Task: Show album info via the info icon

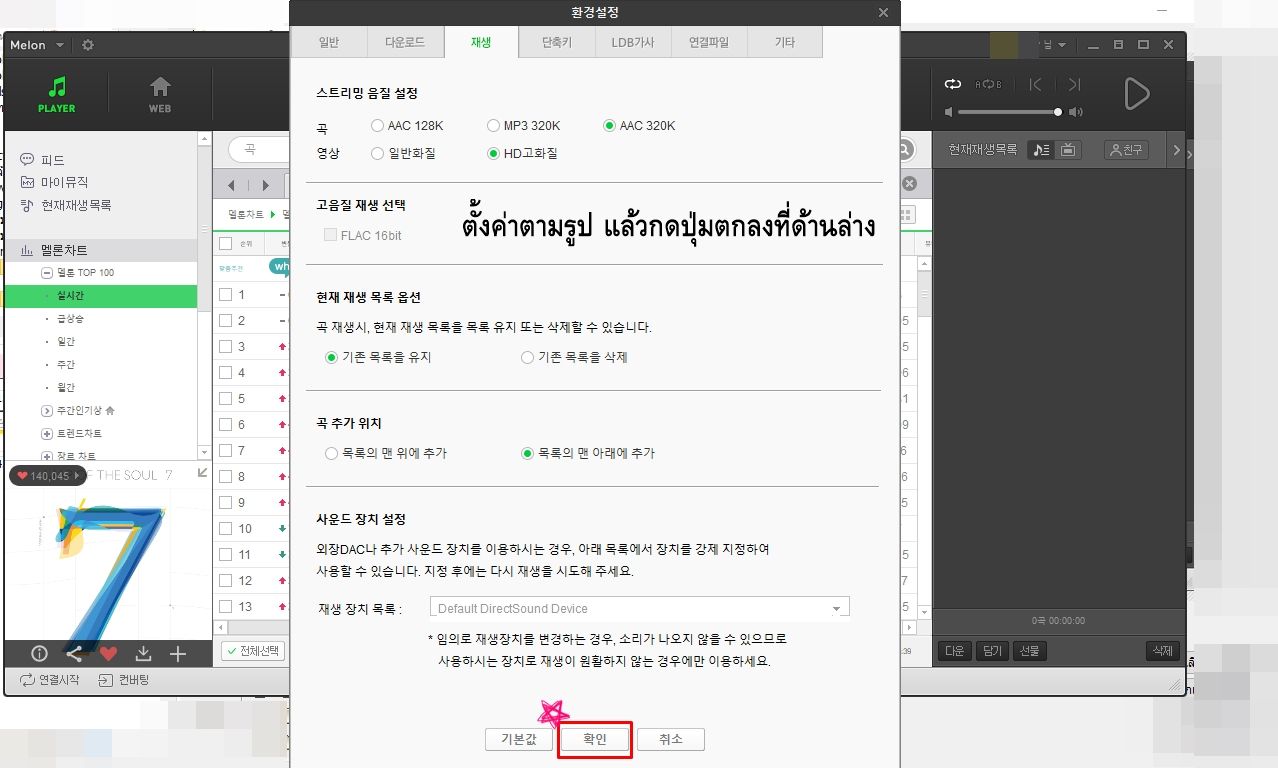Action: [x=39, y=654]
